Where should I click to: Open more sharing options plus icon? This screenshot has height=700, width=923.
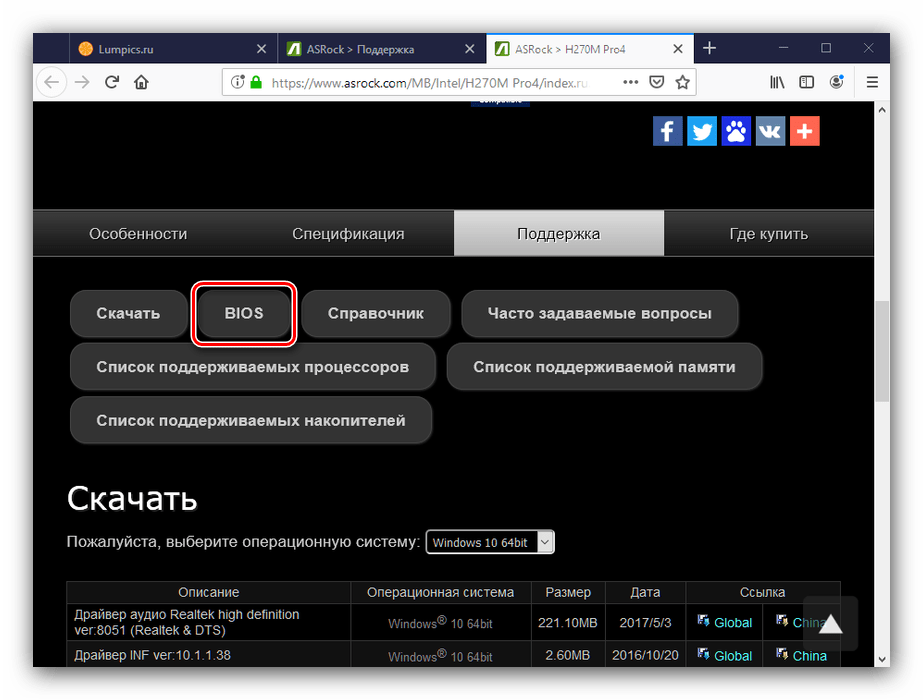(805, 131)
